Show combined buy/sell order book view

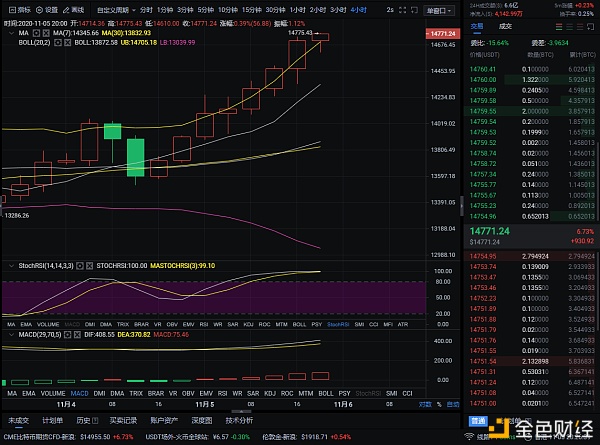click(559, 26)
